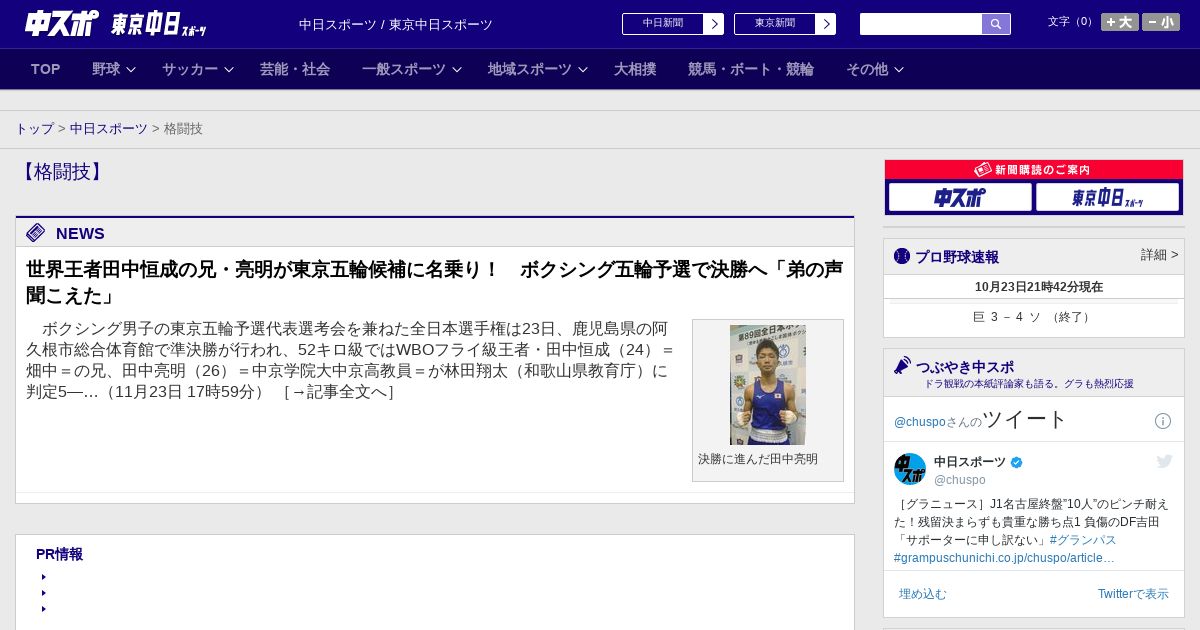Click the 10月23日21時42分現在 timestamp
1200x630 pixels.
pos(1039,287)
